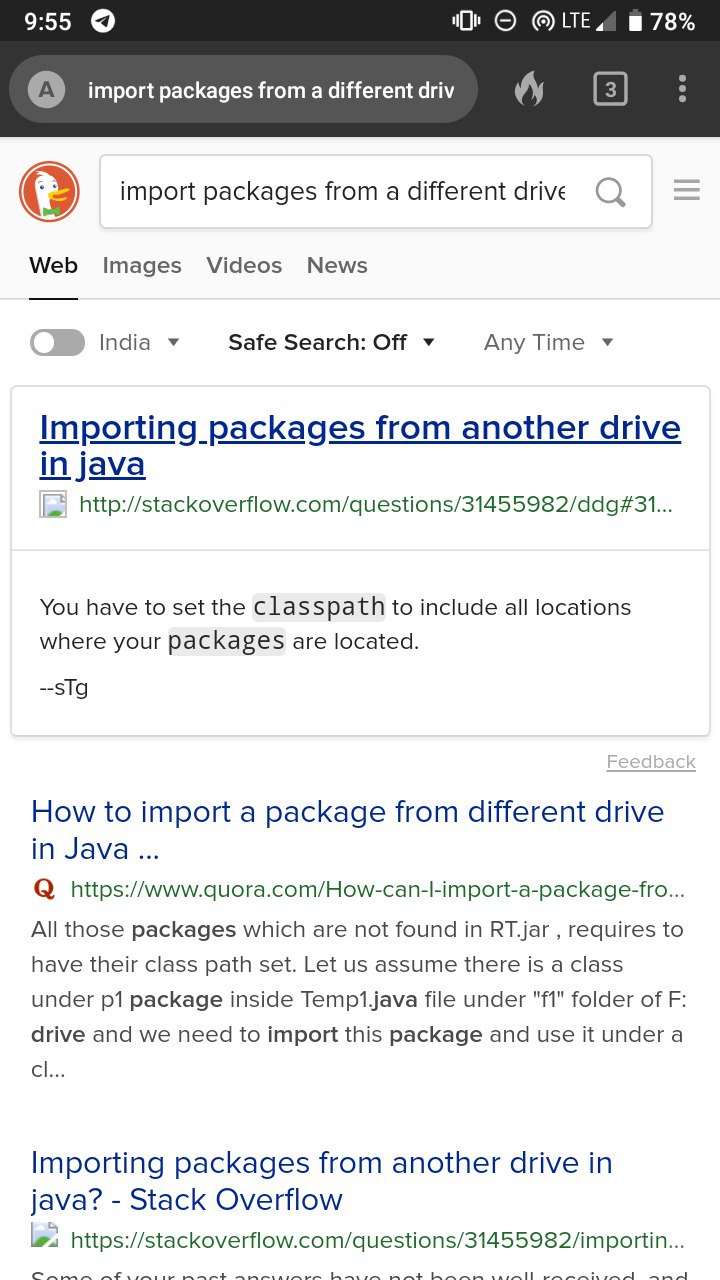Open the browser three-dot overflow menu

pyautogui.click(x=682, y=89)
